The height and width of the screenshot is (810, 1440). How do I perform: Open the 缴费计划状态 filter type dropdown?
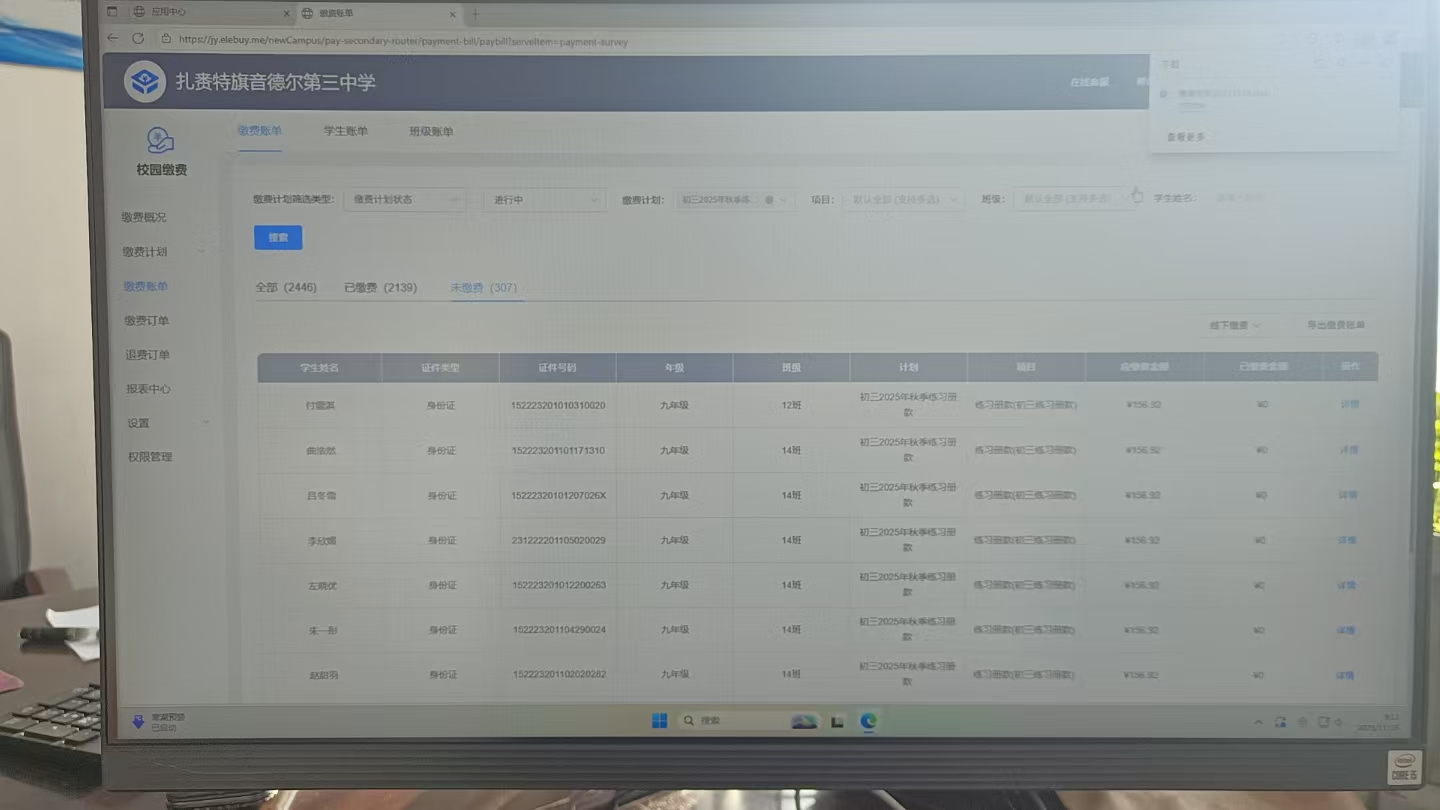(404, 200)
